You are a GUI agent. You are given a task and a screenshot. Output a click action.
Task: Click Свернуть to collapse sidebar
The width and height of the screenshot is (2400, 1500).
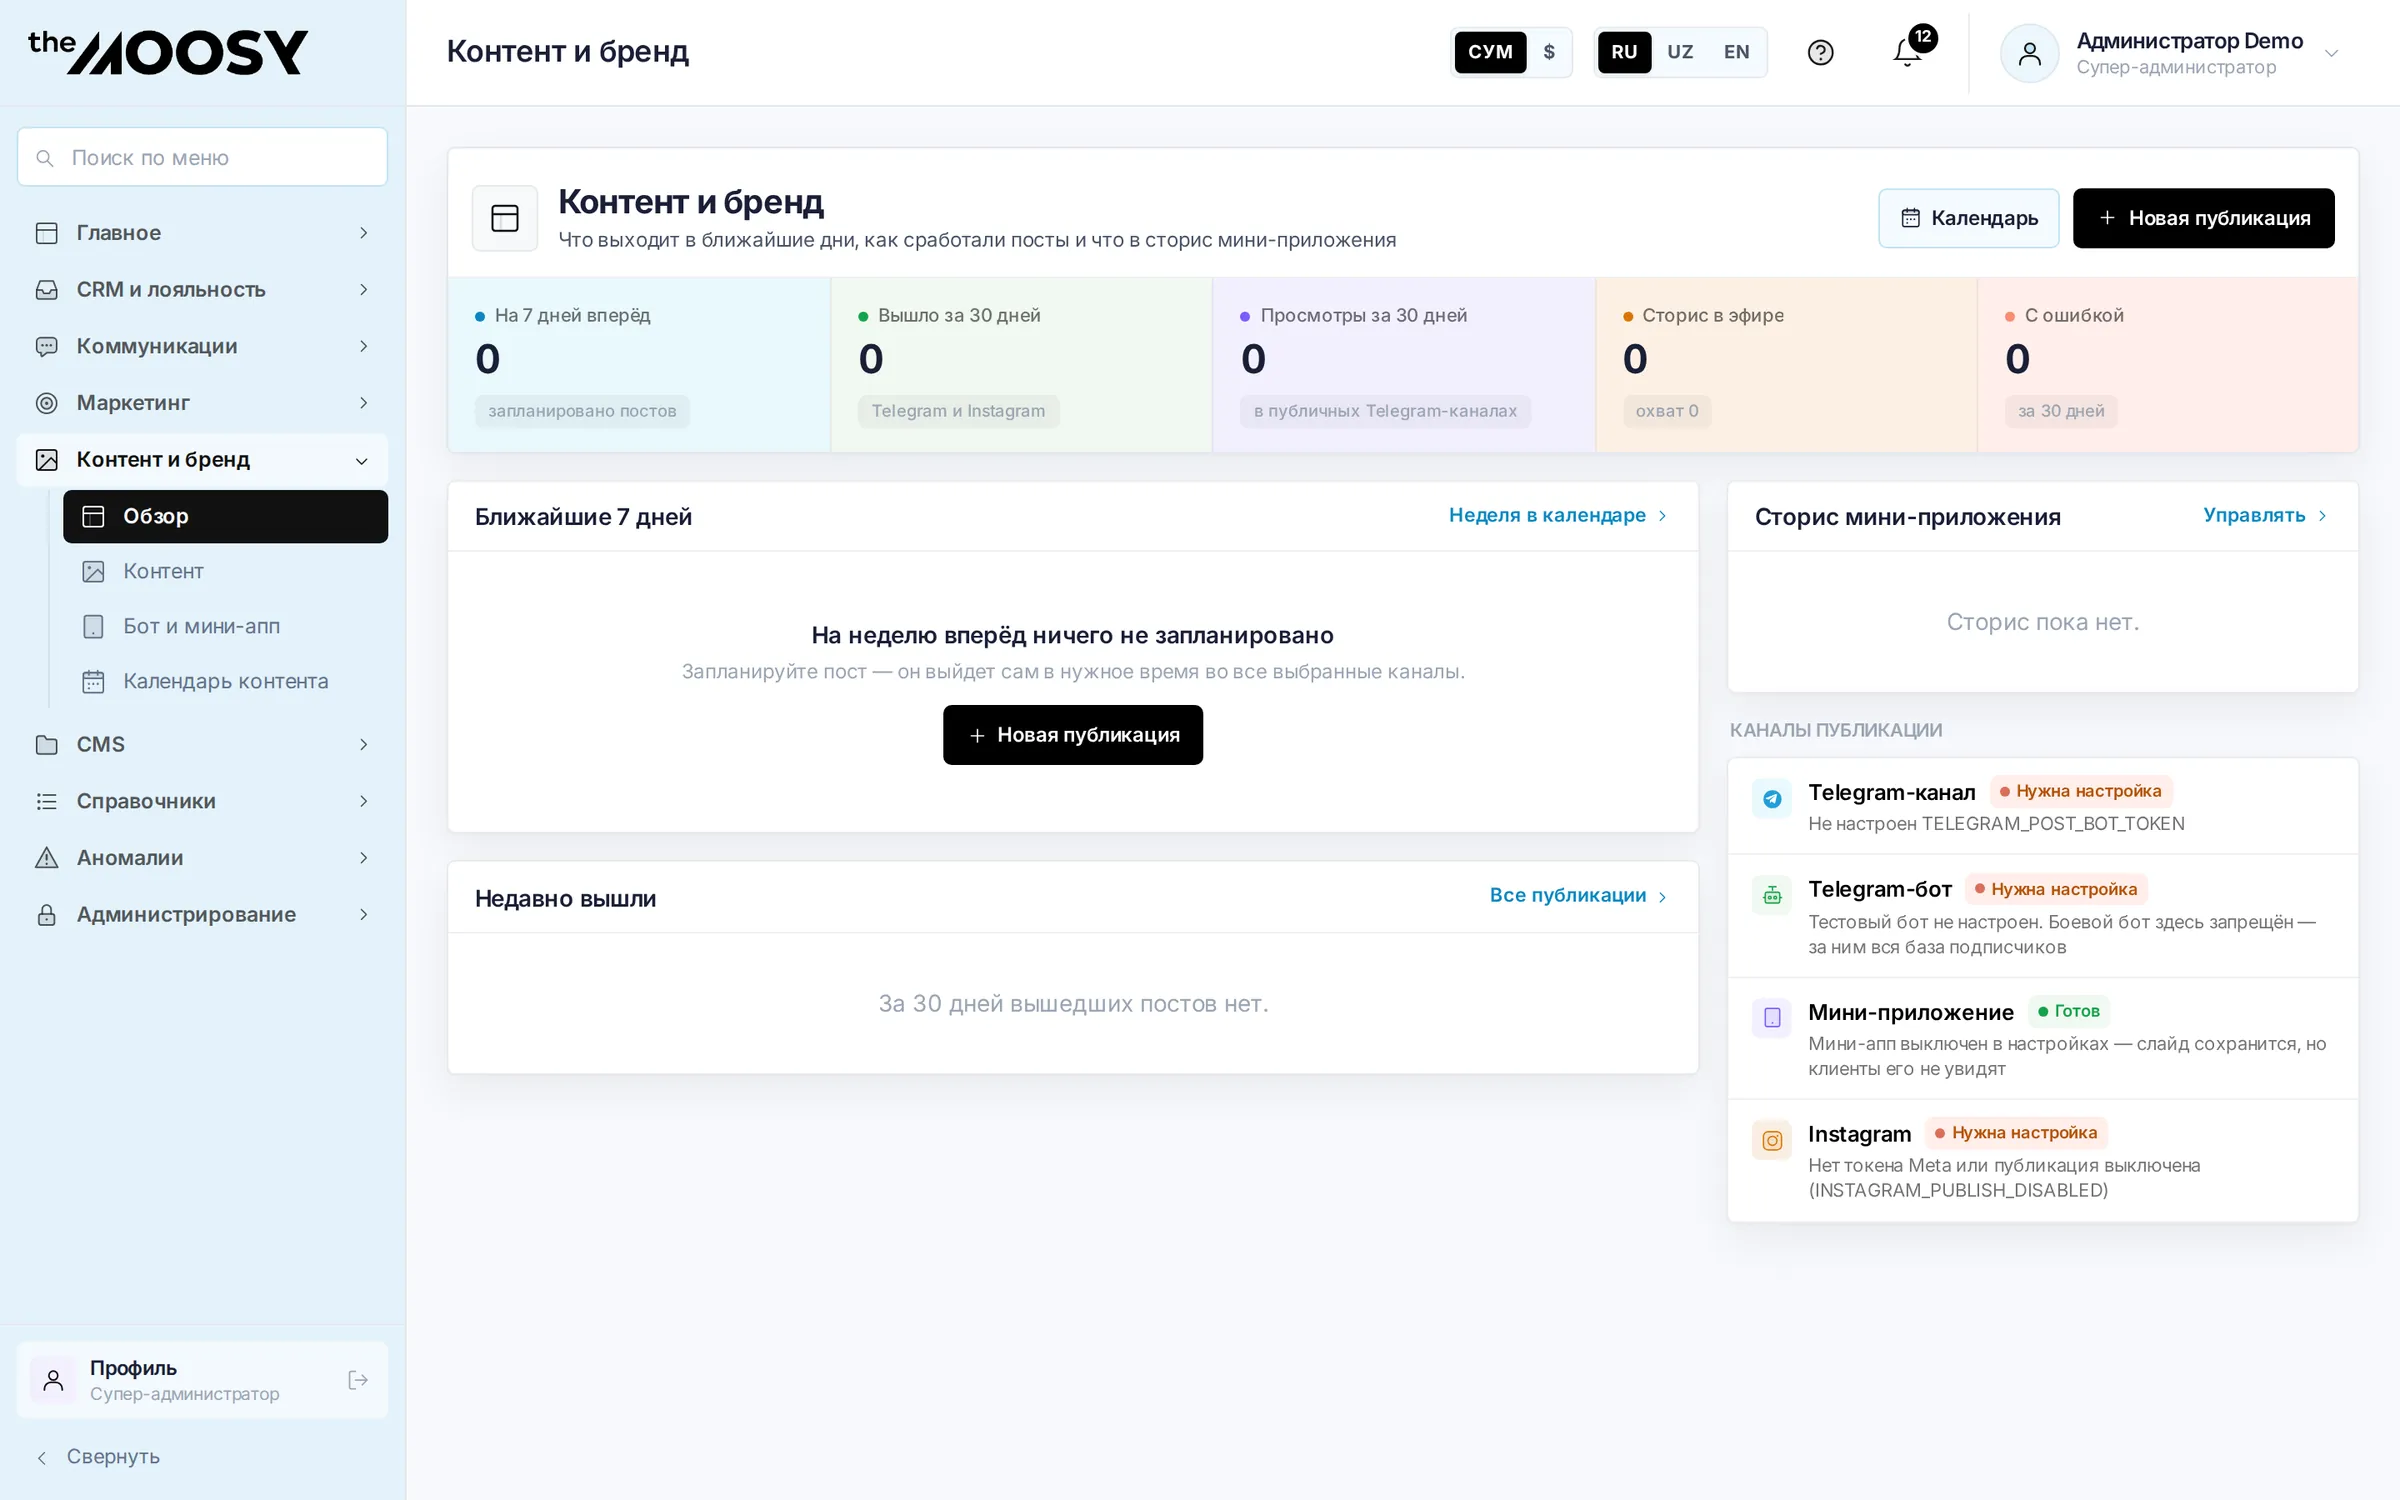click(98, 1457)
